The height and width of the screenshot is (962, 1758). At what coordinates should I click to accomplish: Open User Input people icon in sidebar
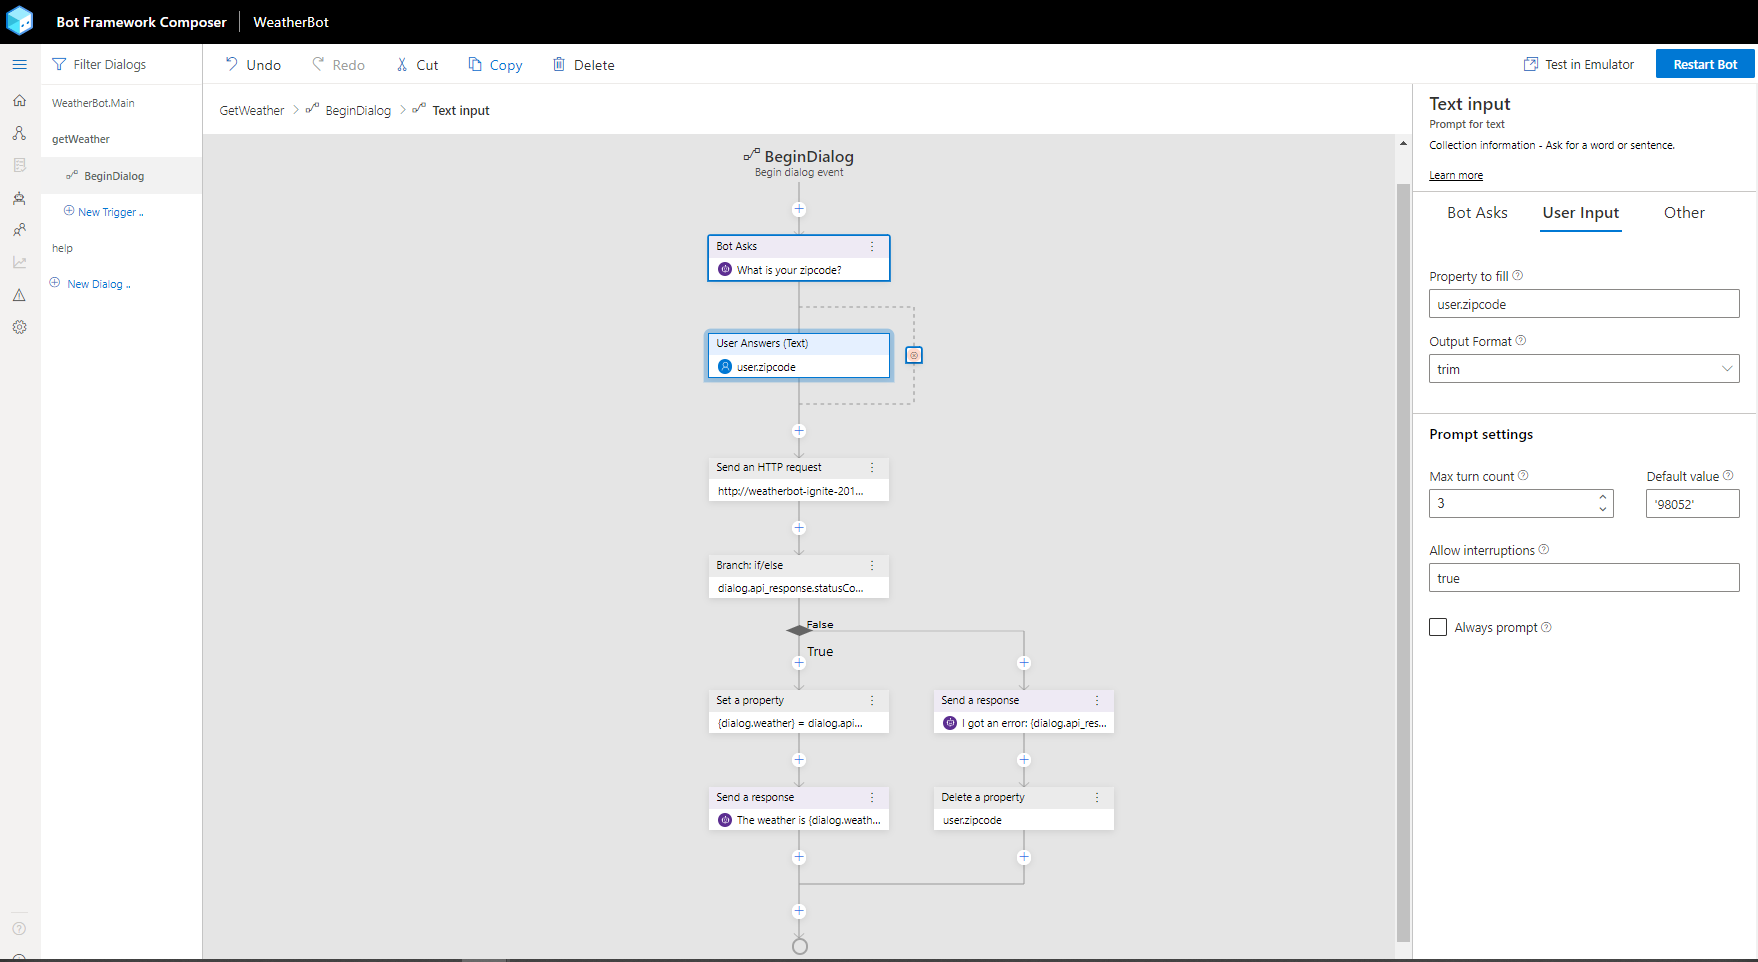point(19,230)
